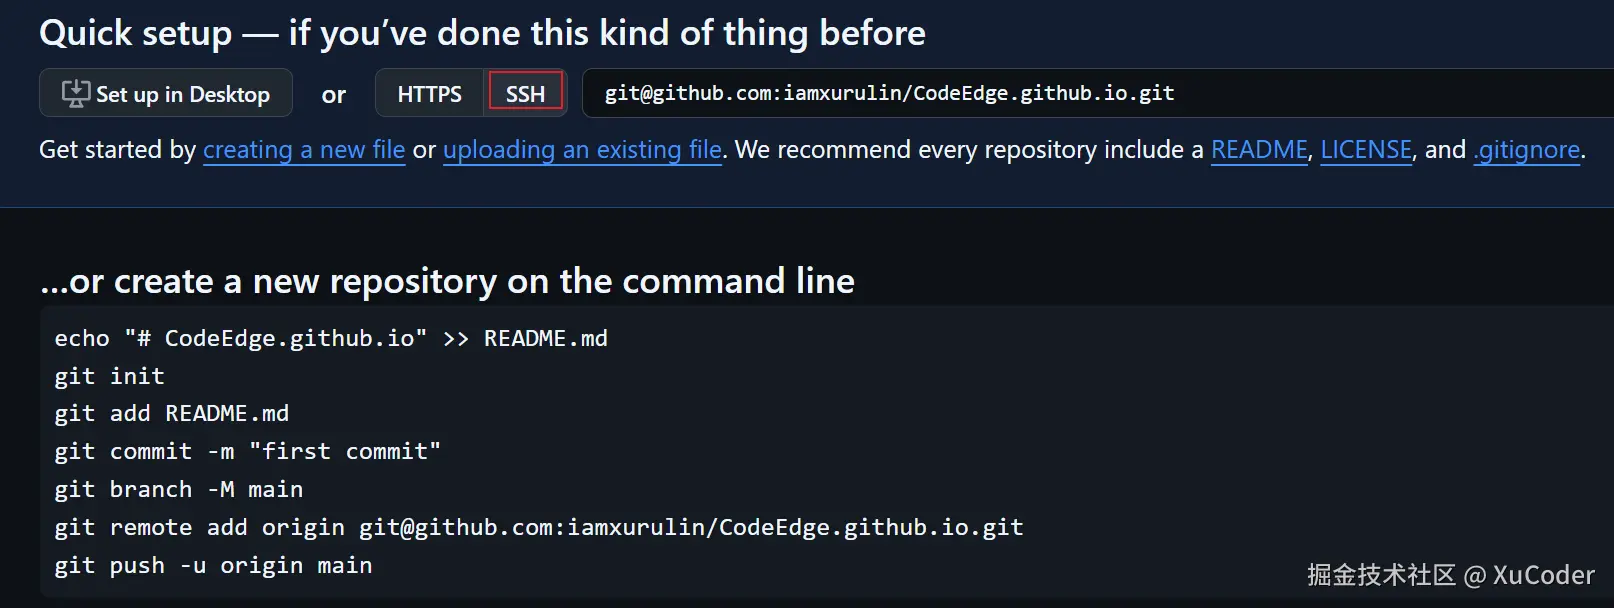The width and height of the screenshot is (1614, 608).
Task: Open the .gitignore link
Action: click(x=1527, y=150)
